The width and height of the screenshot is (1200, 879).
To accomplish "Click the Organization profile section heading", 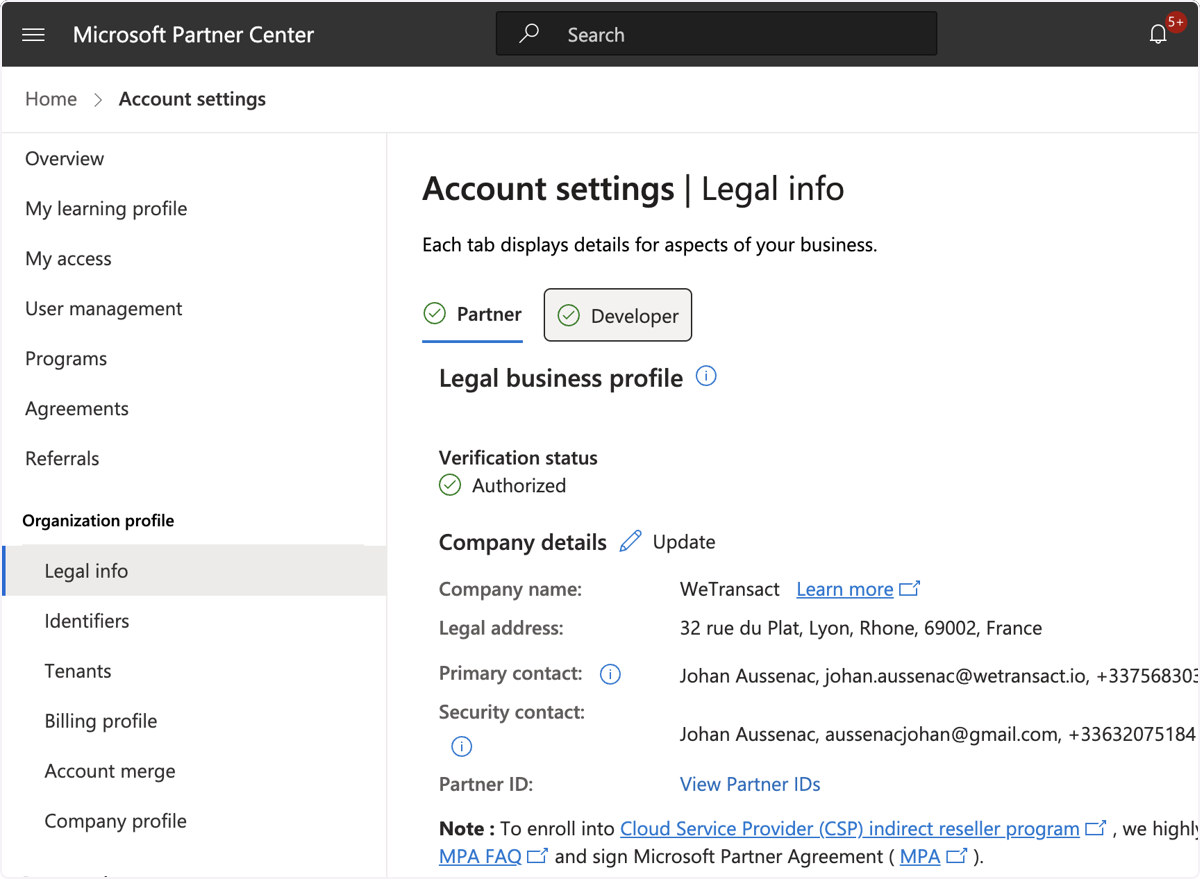I will point(98,520).
